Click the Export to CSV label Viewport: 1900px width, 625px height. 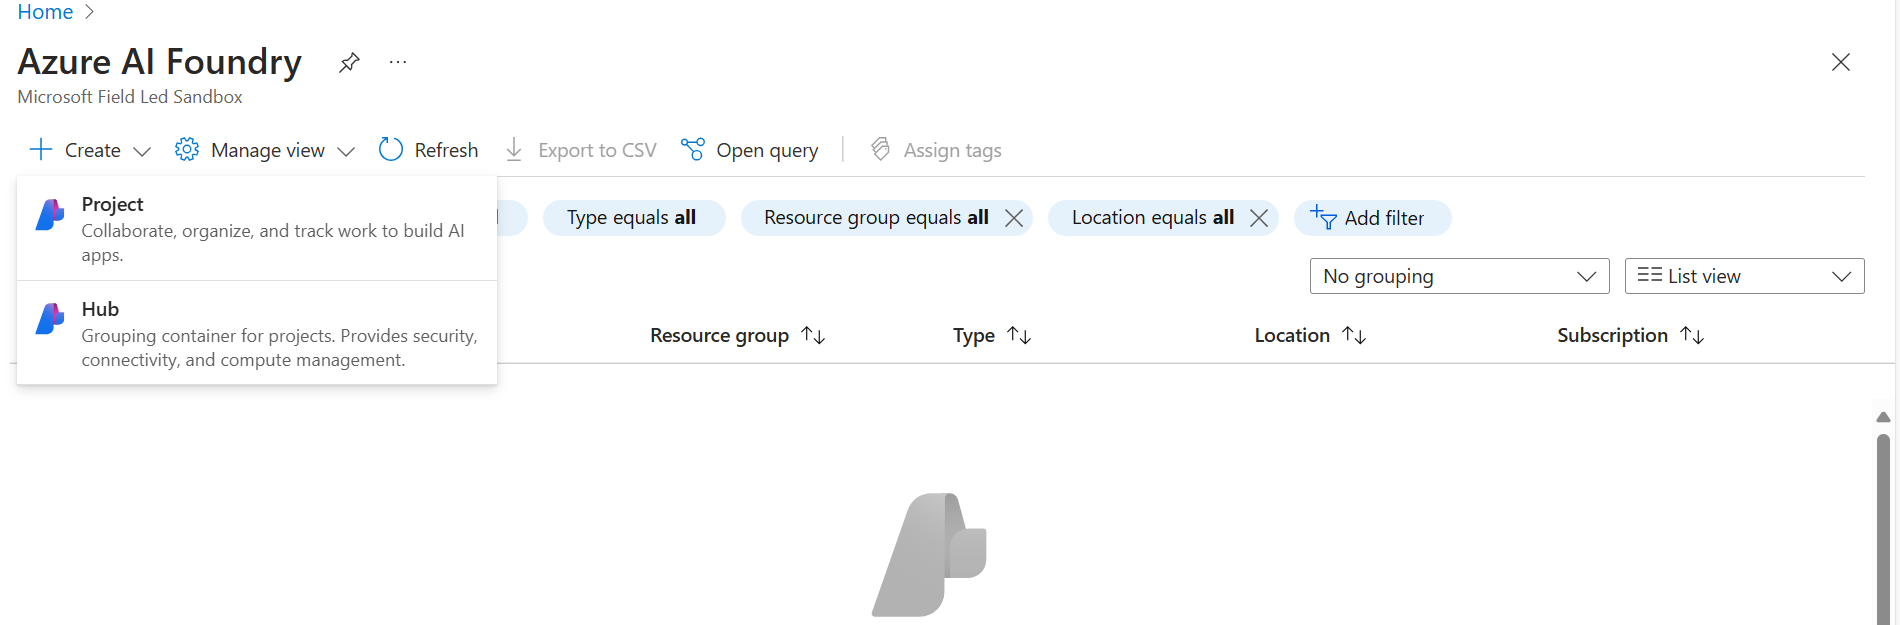tap(597, 150)
